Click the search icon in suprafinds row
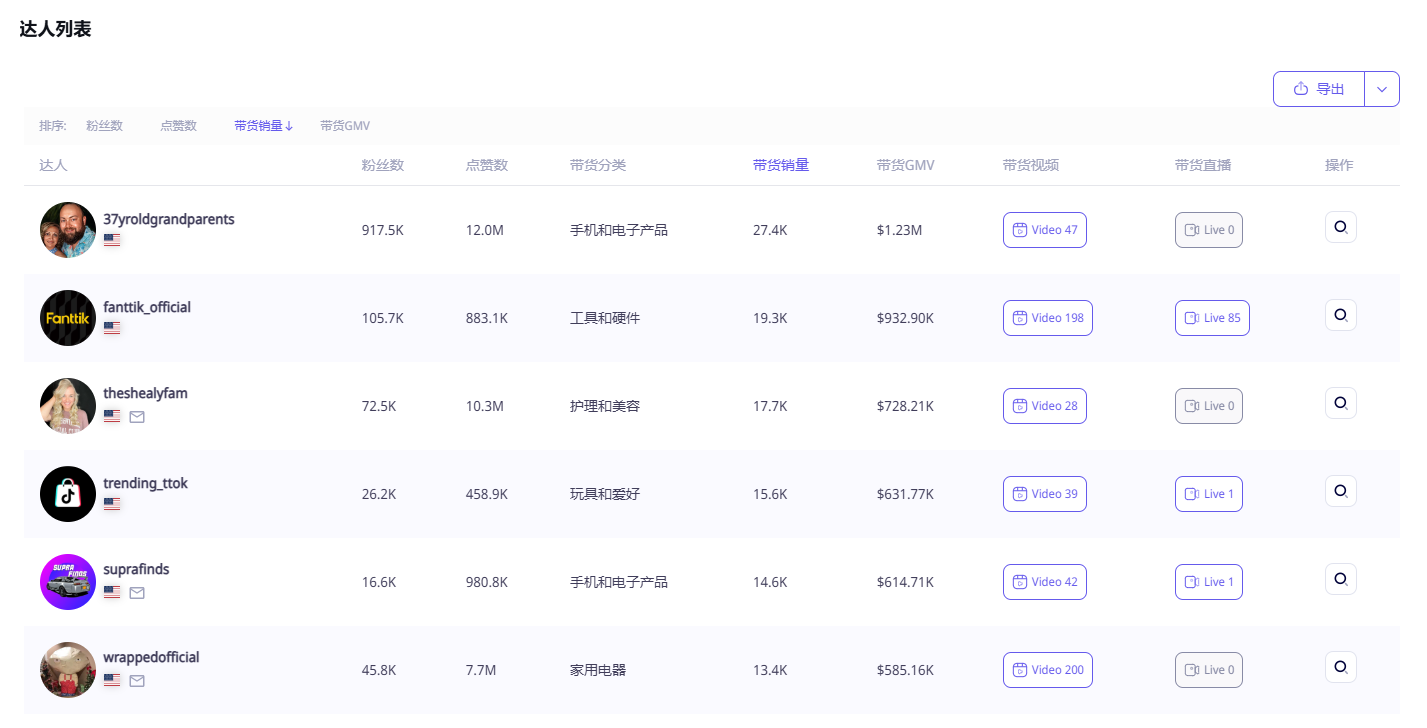1427x728 pixels. coord(1340,579)
